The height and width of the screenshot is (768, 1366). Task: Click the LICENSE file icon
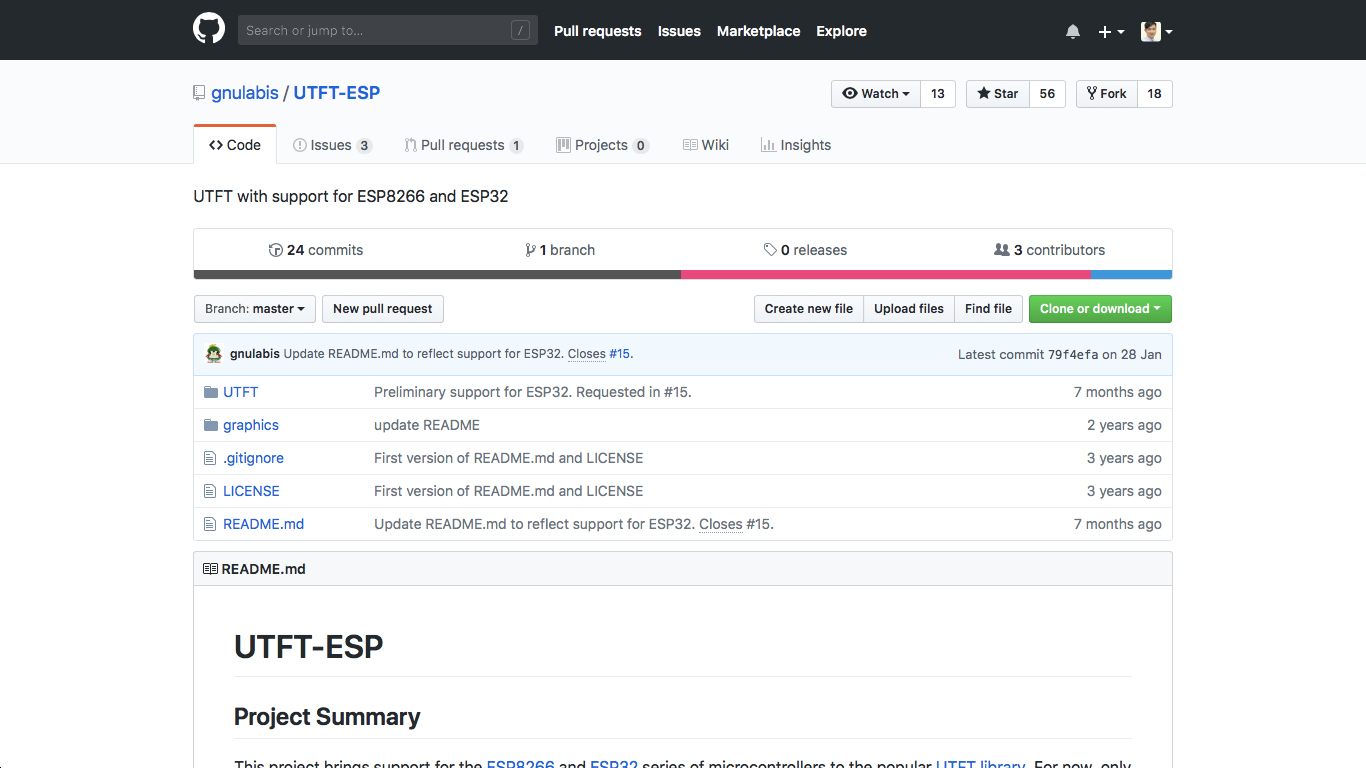coord(210,491)
